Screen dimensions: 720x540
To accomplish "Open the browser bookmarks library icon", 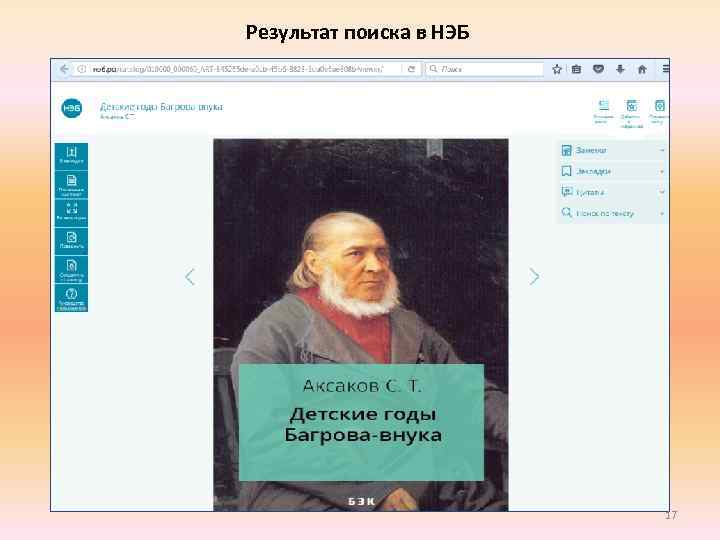I will (x=576, y=69).
